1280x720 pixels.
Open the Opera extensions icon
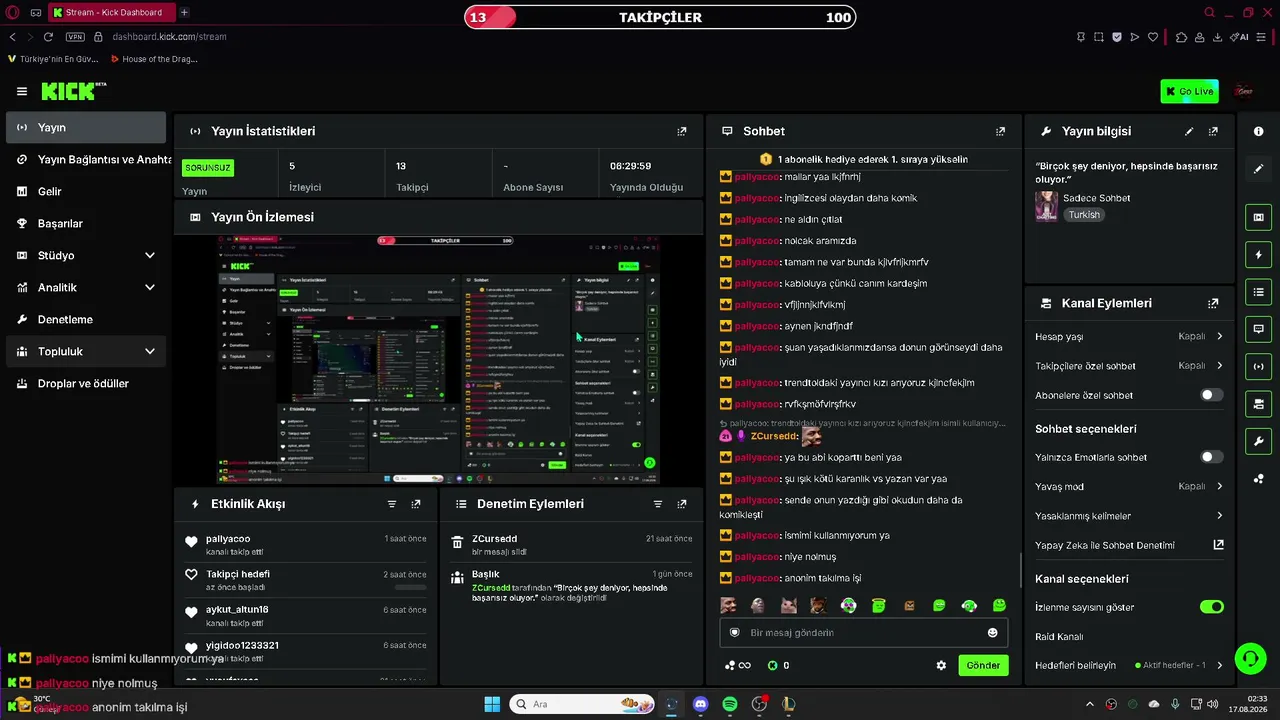click(x=1181, y=37)
